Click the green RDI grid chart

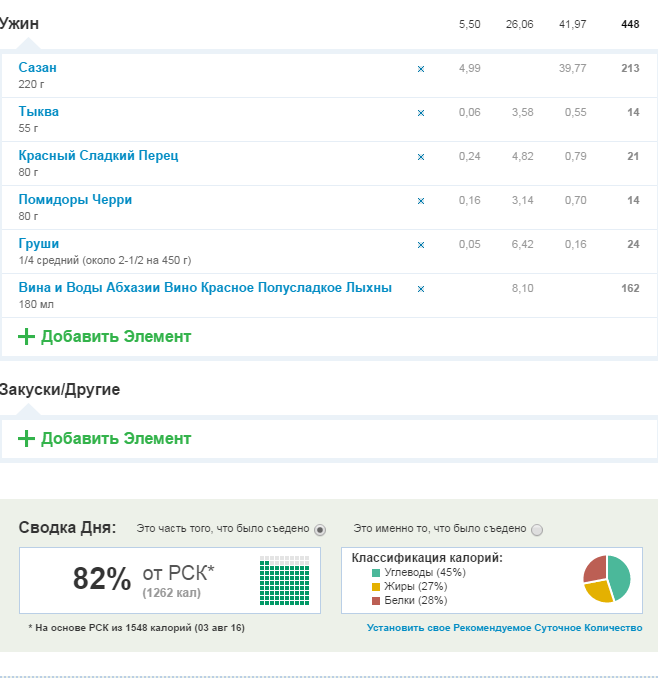click(284, 581)
